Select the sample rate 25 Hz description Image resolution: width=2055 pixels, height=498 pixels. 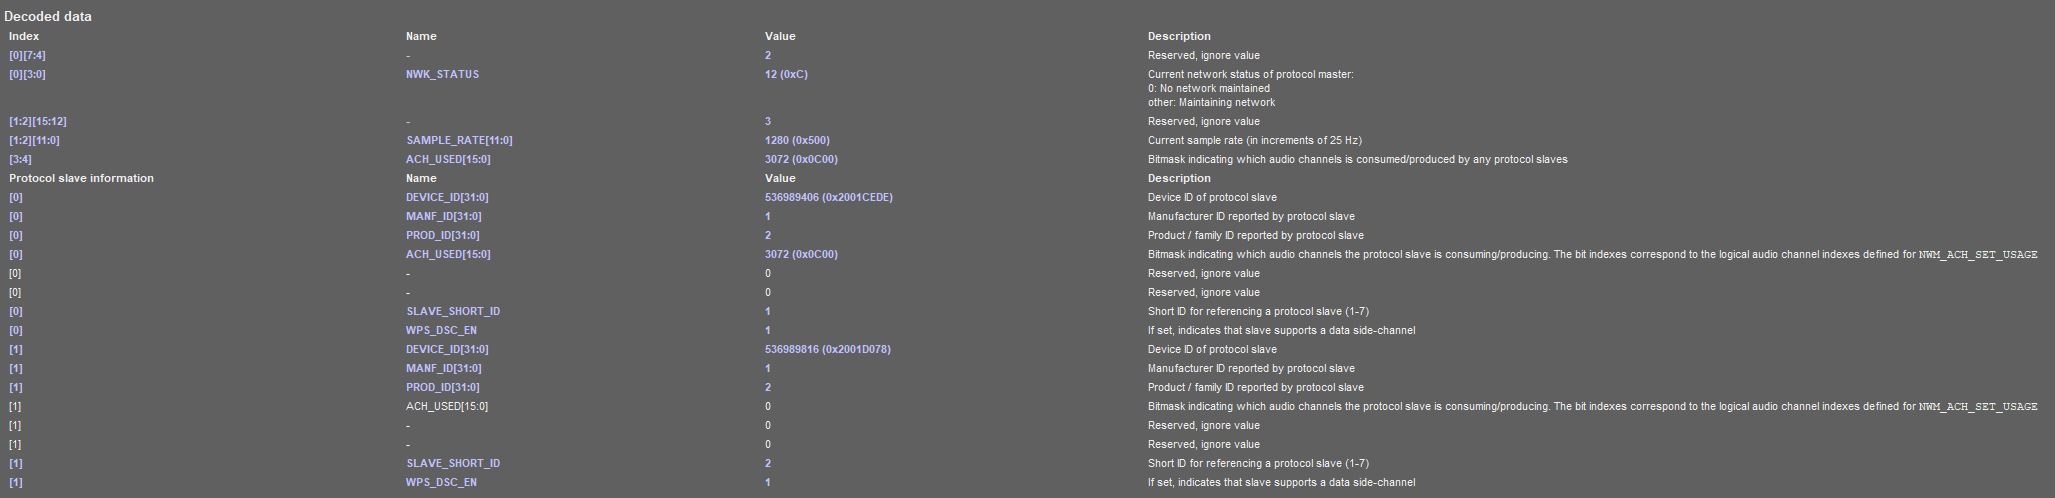point(1254,141)
